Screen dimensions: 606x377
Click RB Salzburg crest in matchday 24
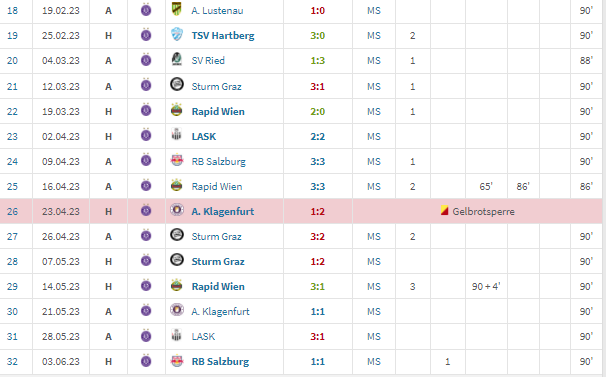tap(177, 160)
